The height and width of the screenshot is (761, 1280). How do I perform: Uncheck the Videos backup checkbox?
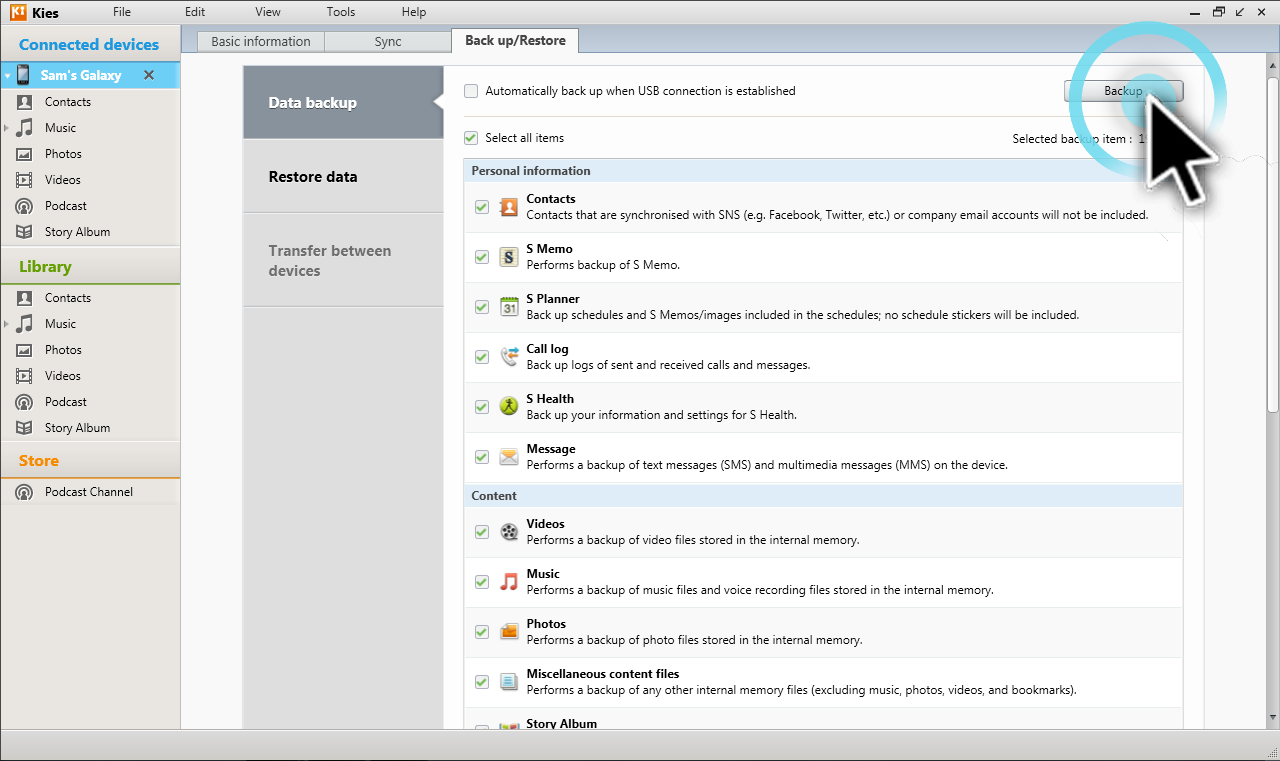(x=482, y=532)
